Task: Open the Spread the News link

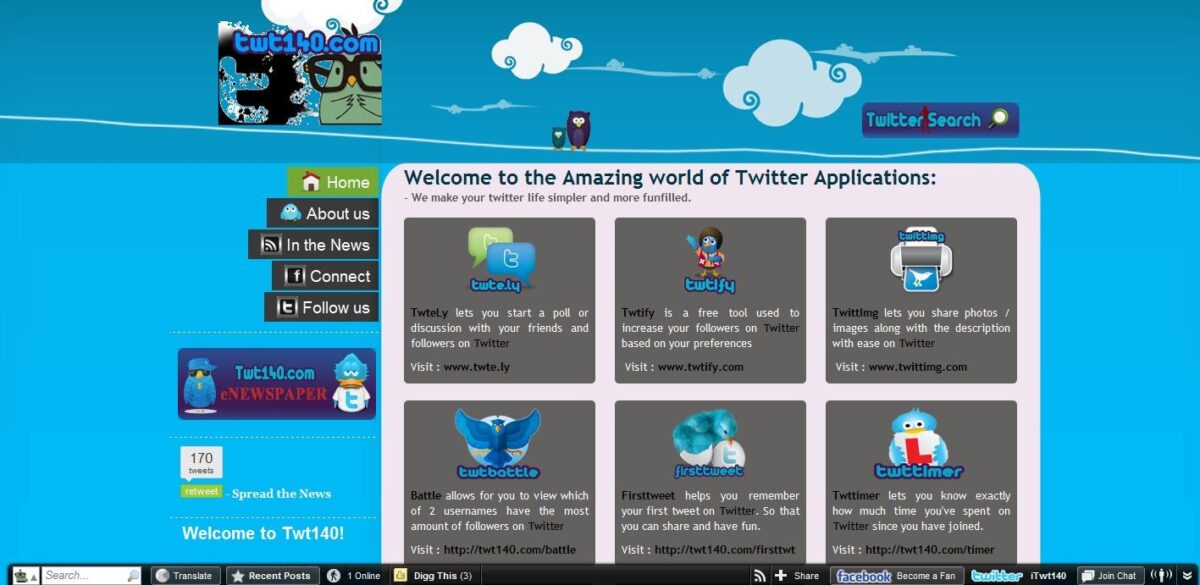Action: (281, 493)
